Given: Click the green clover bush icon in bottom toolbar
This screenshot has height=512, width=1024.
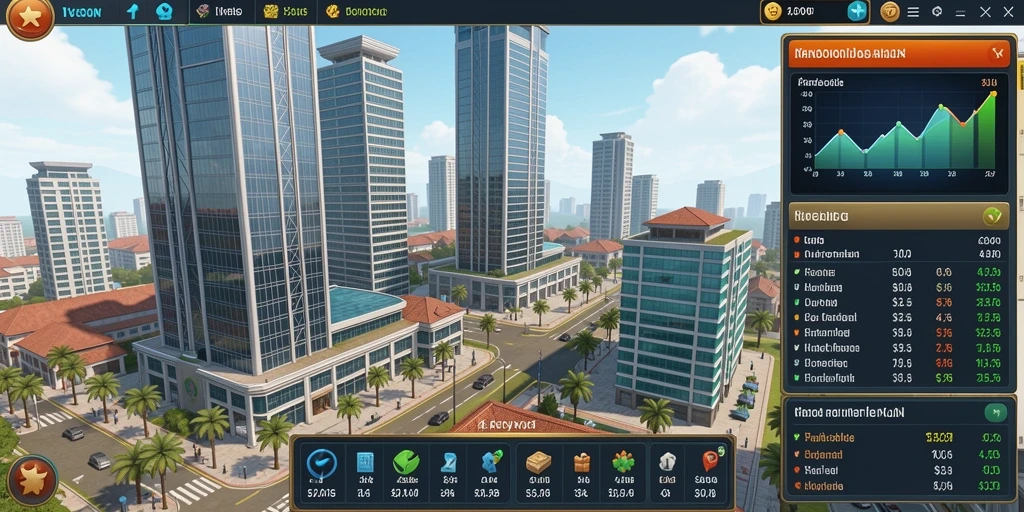Looking at the screenshot, I should tap(623, 462).
